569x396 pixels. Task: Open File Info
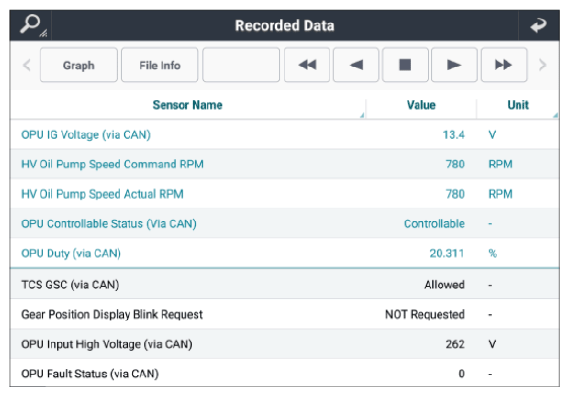coord(160,65)
